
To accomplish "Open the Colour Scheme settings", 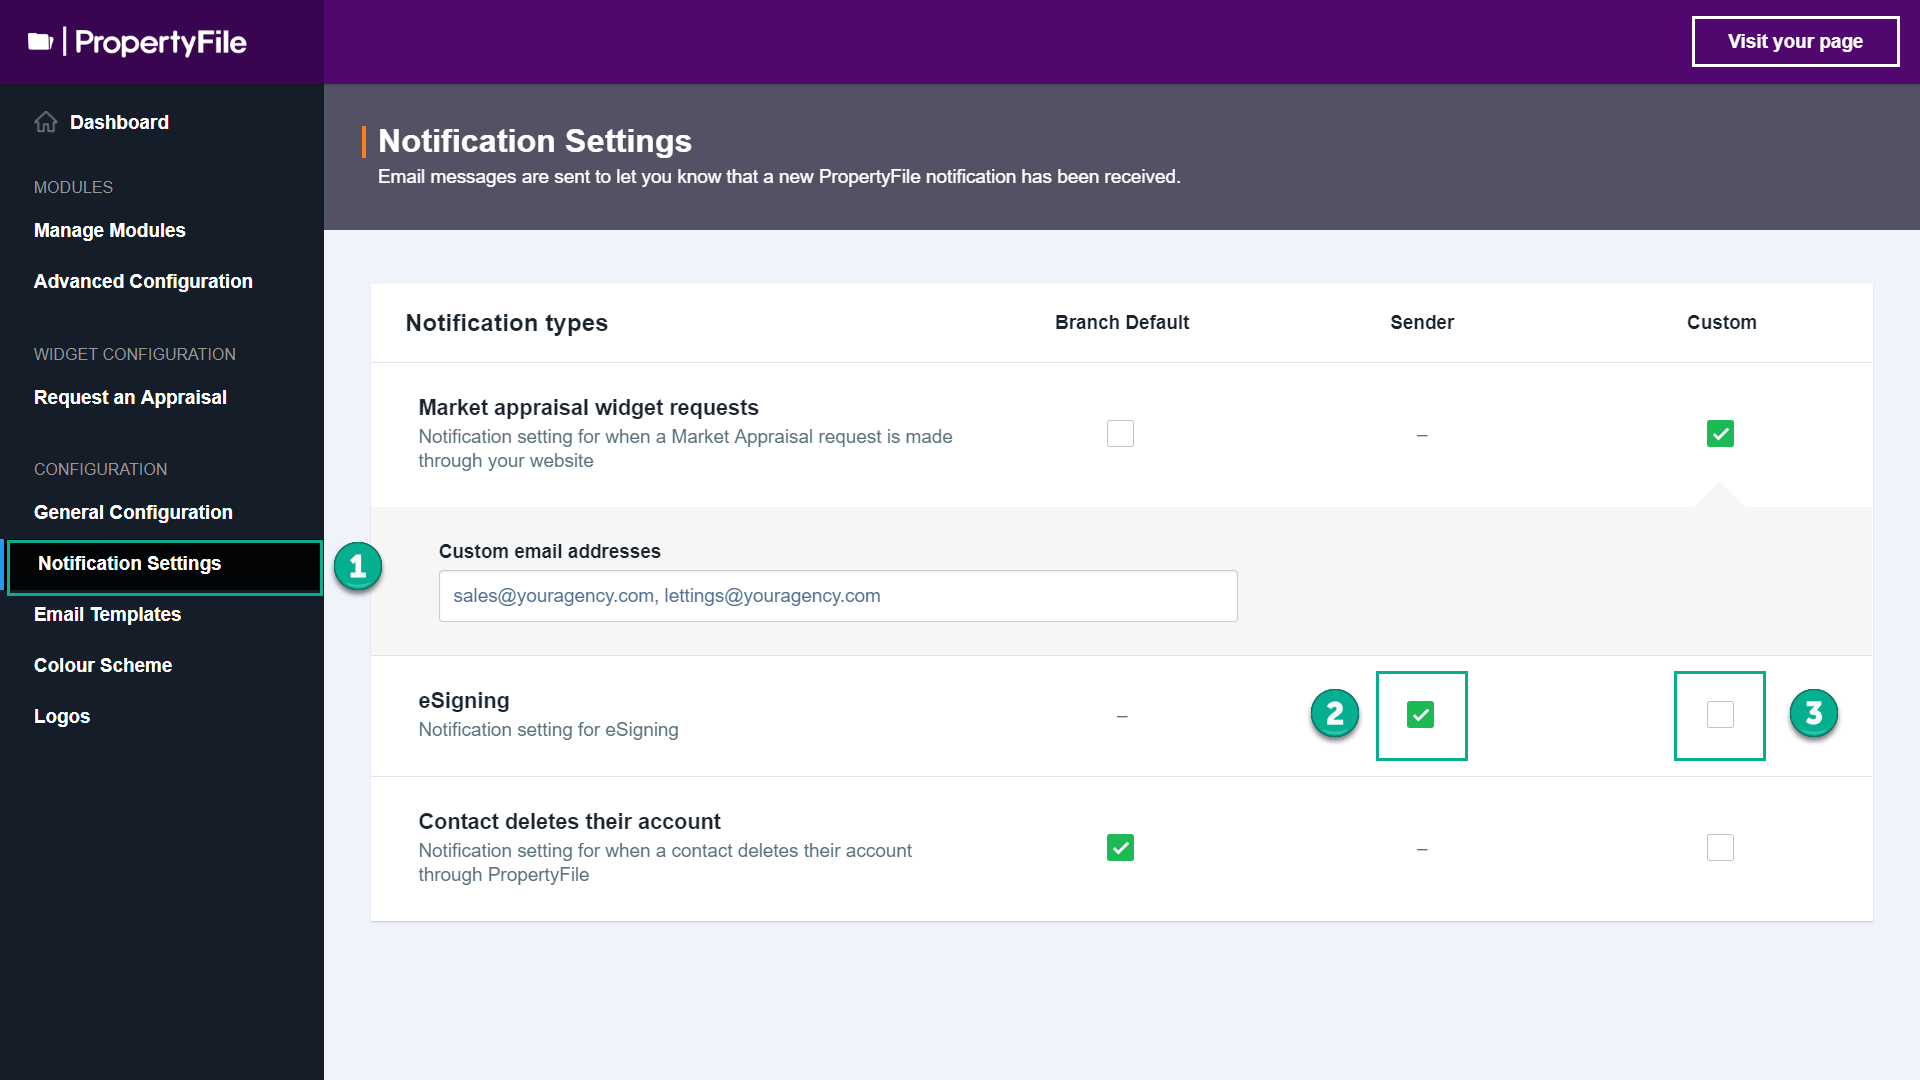I will [x=103, y=665].
